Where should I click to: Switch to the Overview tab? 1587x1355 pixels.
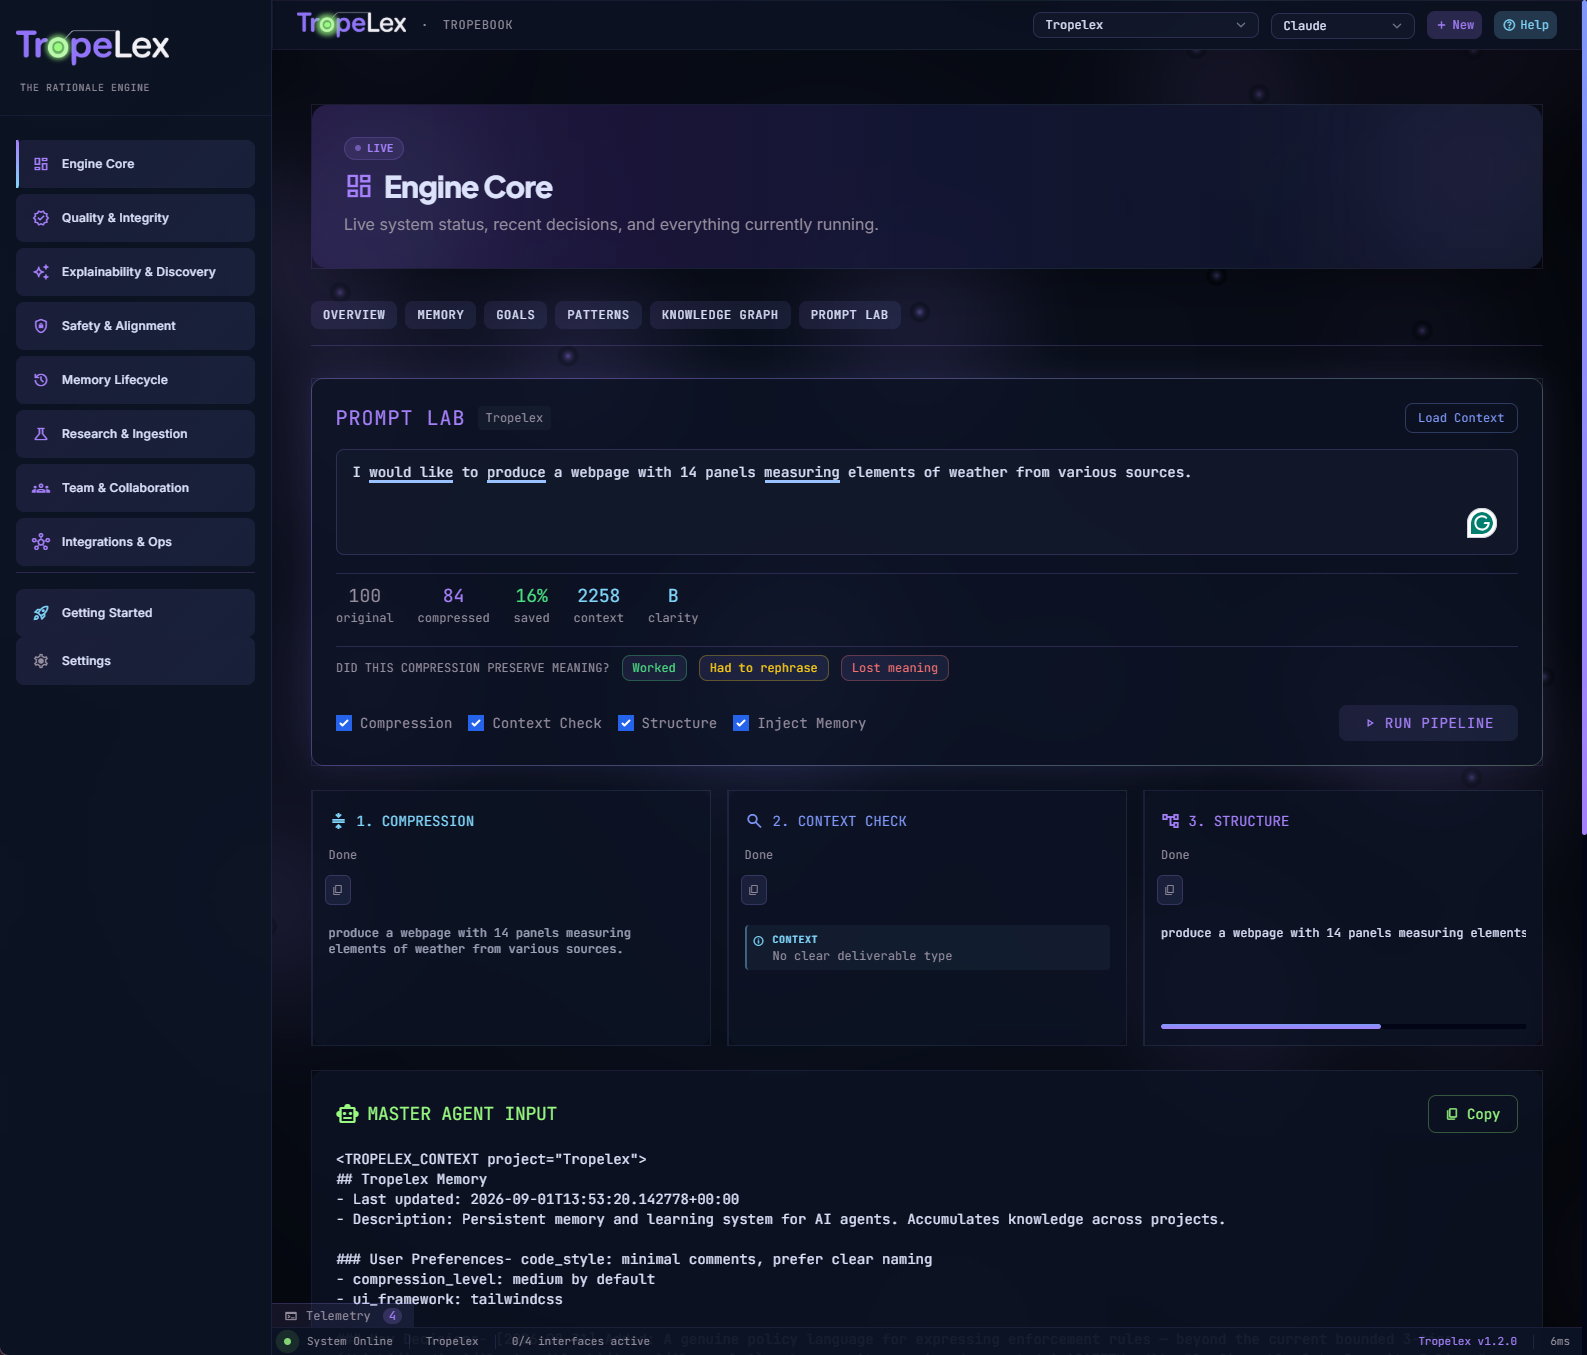click(x=354, y=315)
